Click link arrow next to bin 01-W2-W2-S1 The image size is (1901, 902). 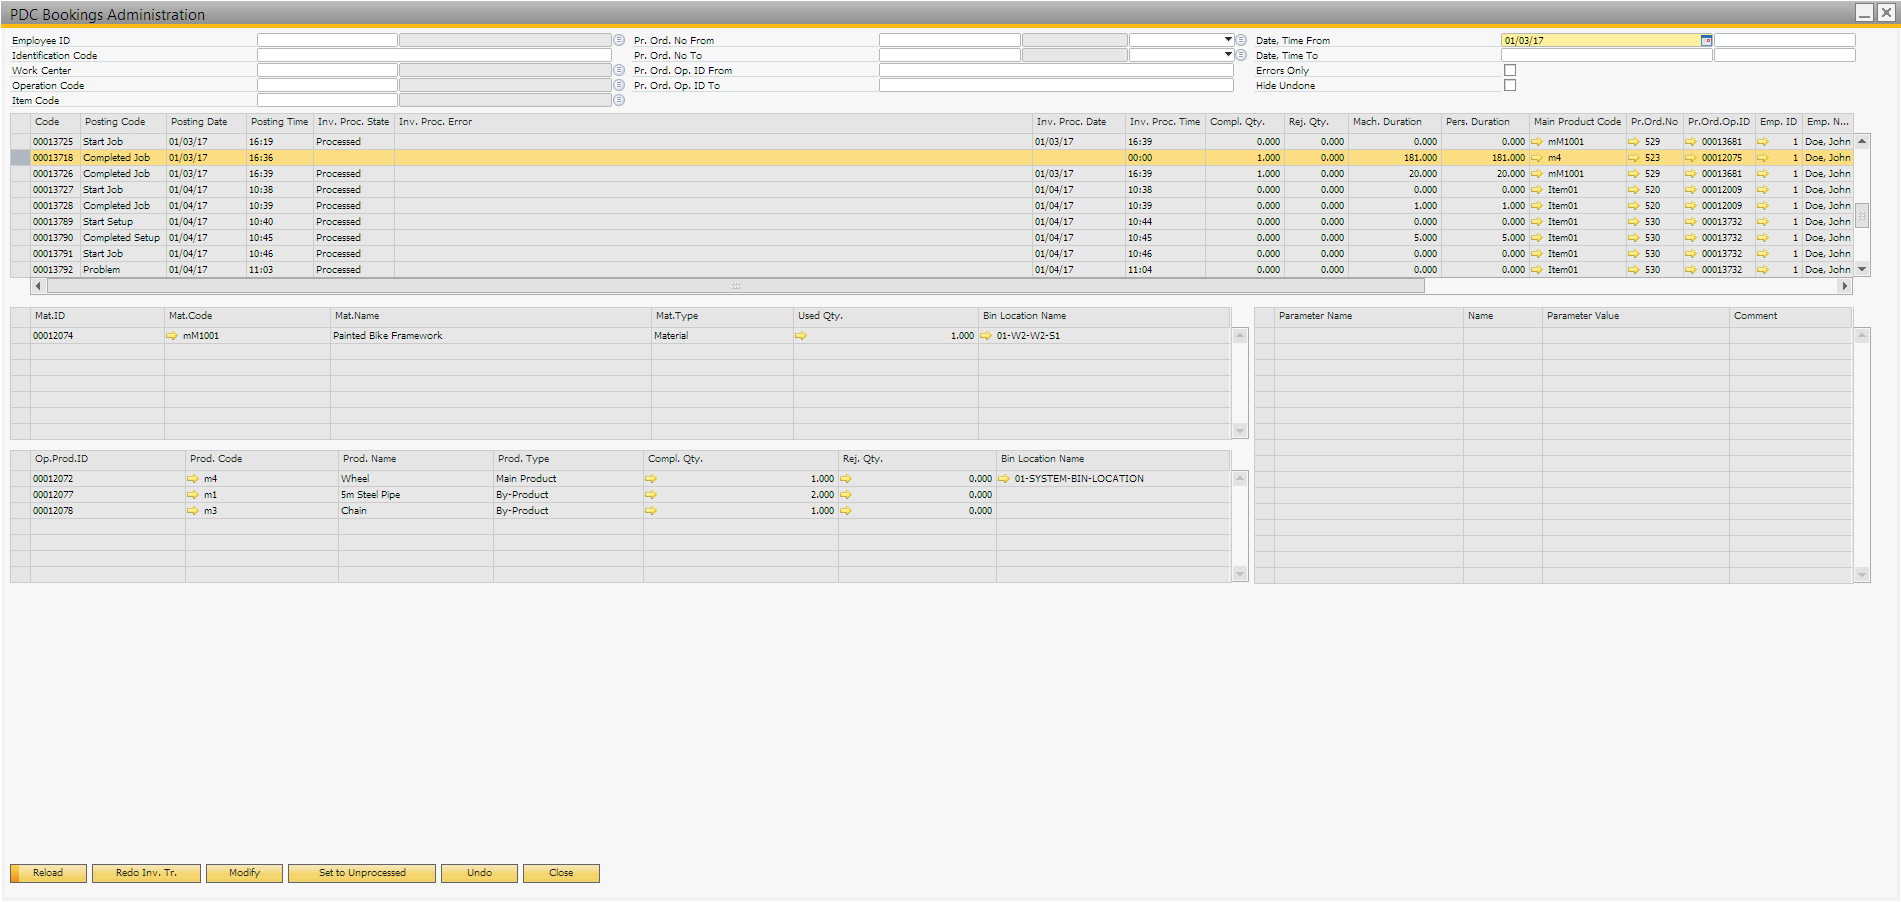tap(986, 336)
